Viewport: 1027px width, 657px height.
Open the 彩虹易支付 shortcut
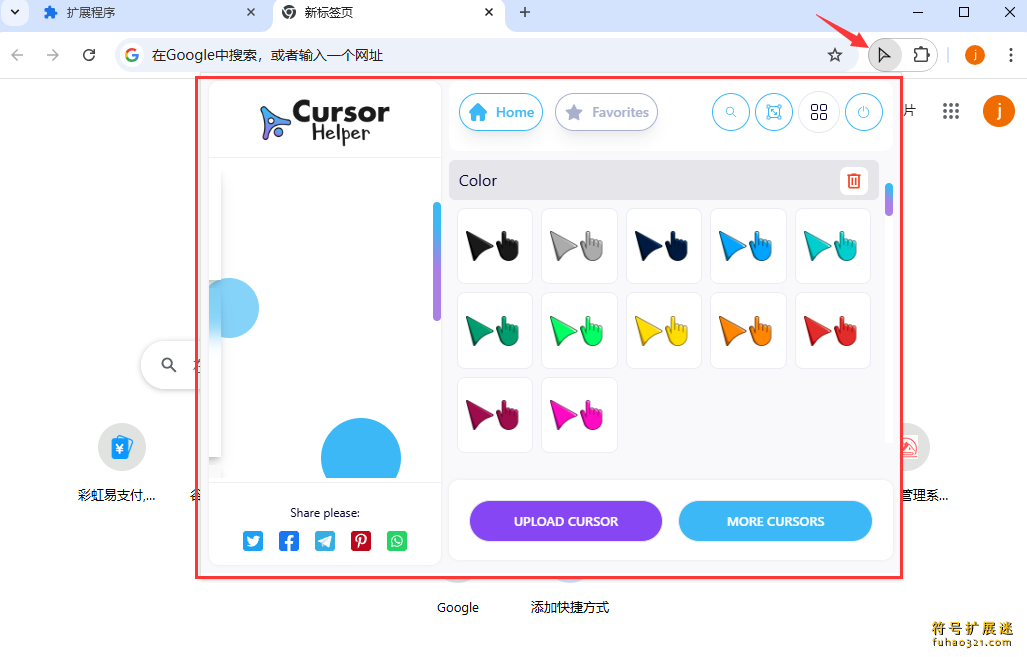click(121, 462)
